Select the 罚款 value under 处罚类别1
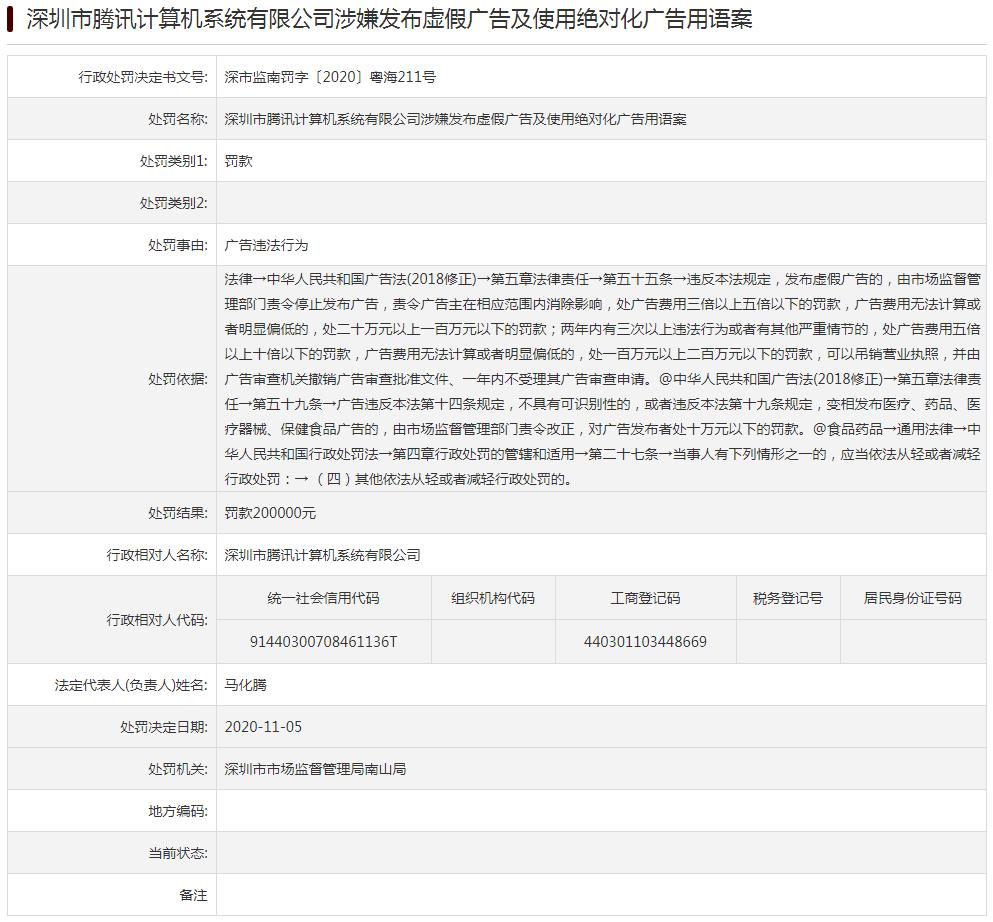The height and width of the screenshot is (922, 993). (239, 161)
